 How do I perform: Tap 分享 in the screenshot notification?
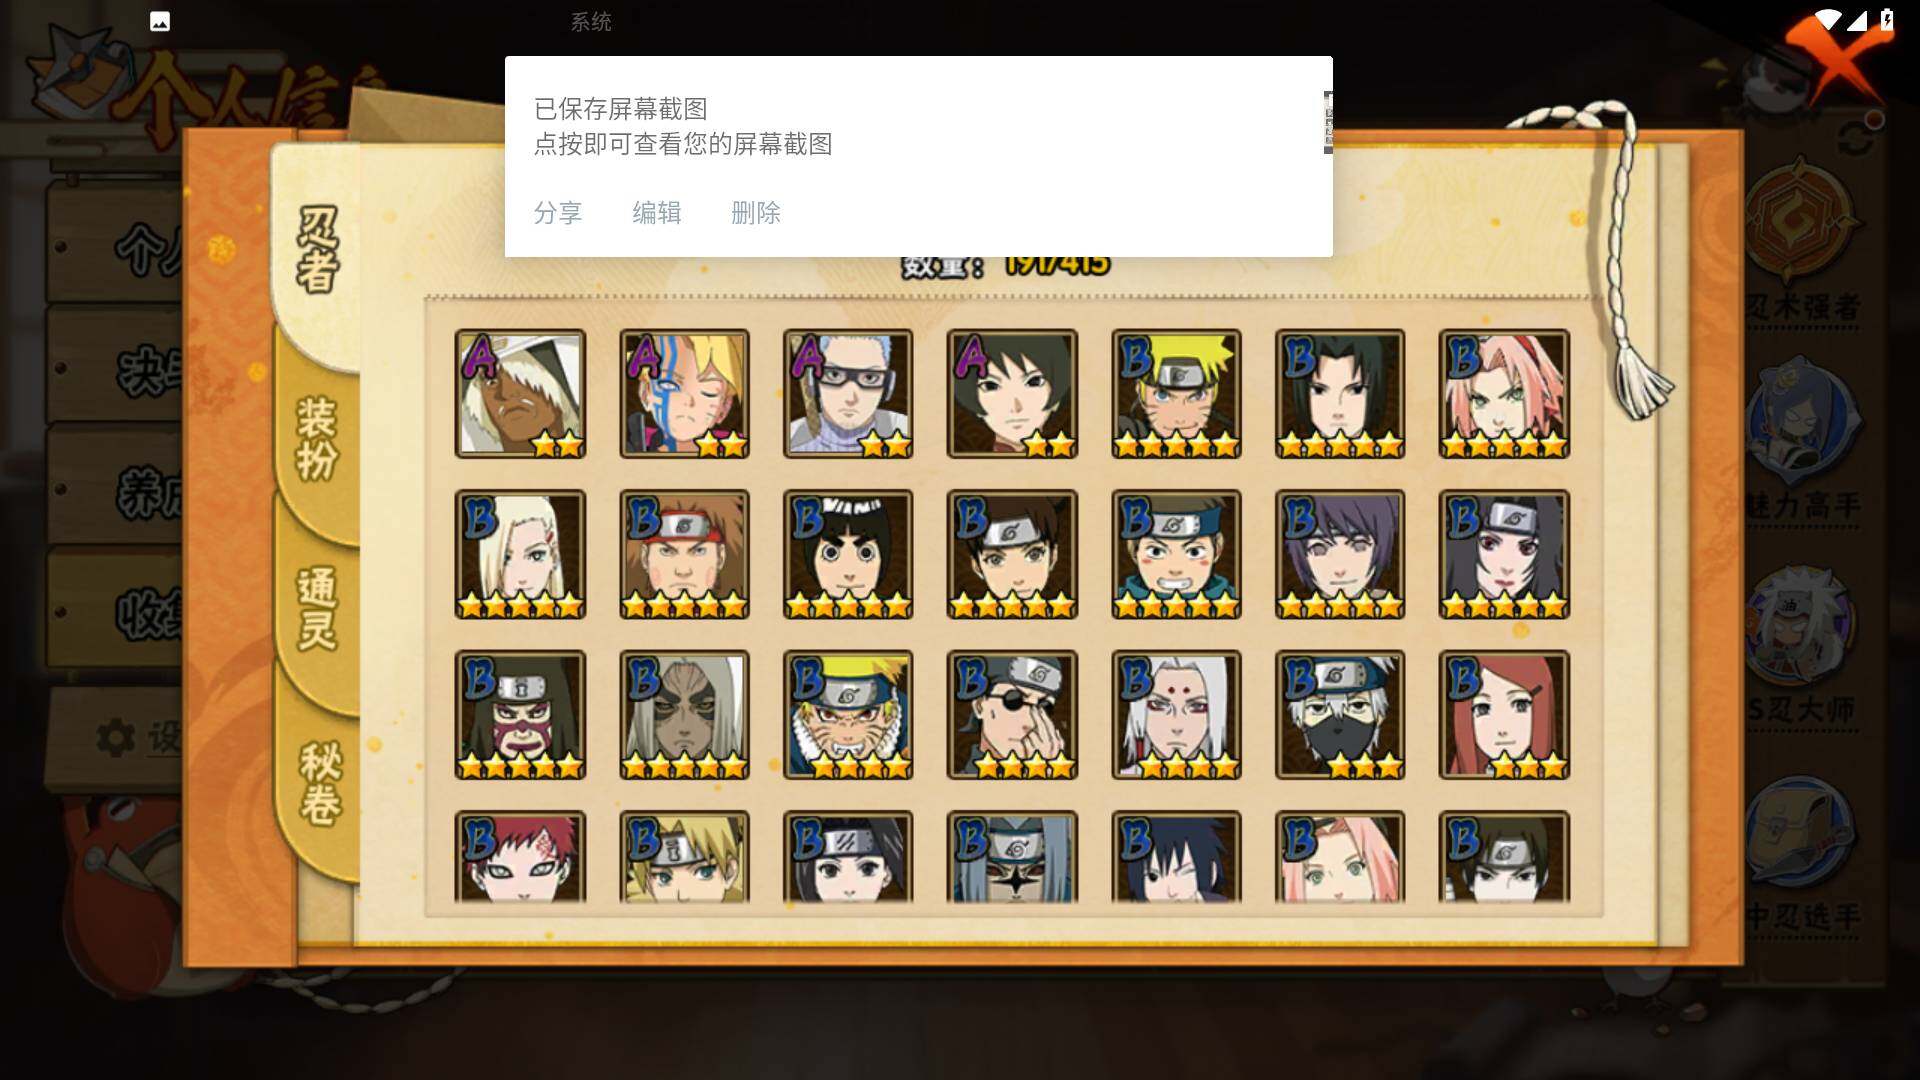tap(558, 213)
